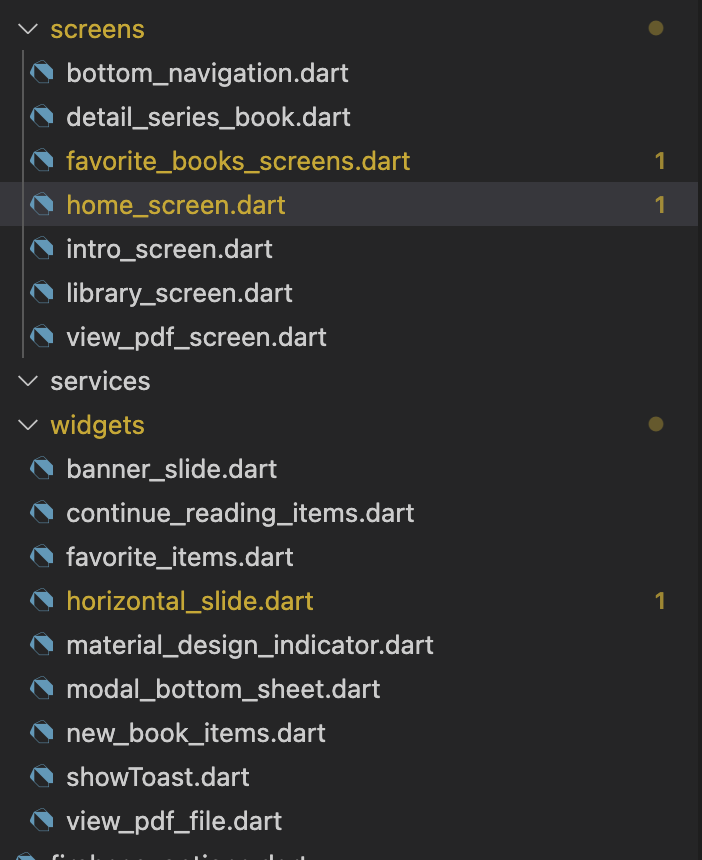Open favorite_books_screens.dart file

click(238, 161)
